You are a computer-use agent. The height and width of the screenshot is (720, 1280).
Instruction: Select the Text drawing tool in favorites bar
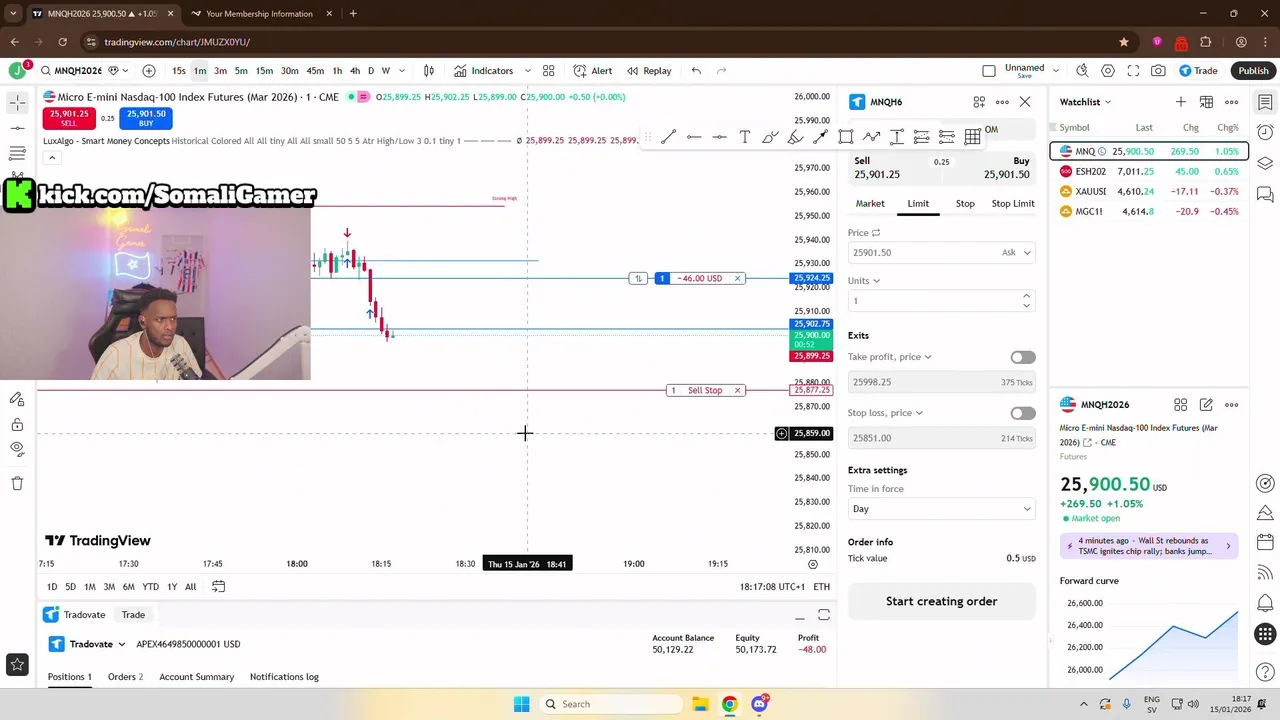pyautogui.click(x=744, y=137)
